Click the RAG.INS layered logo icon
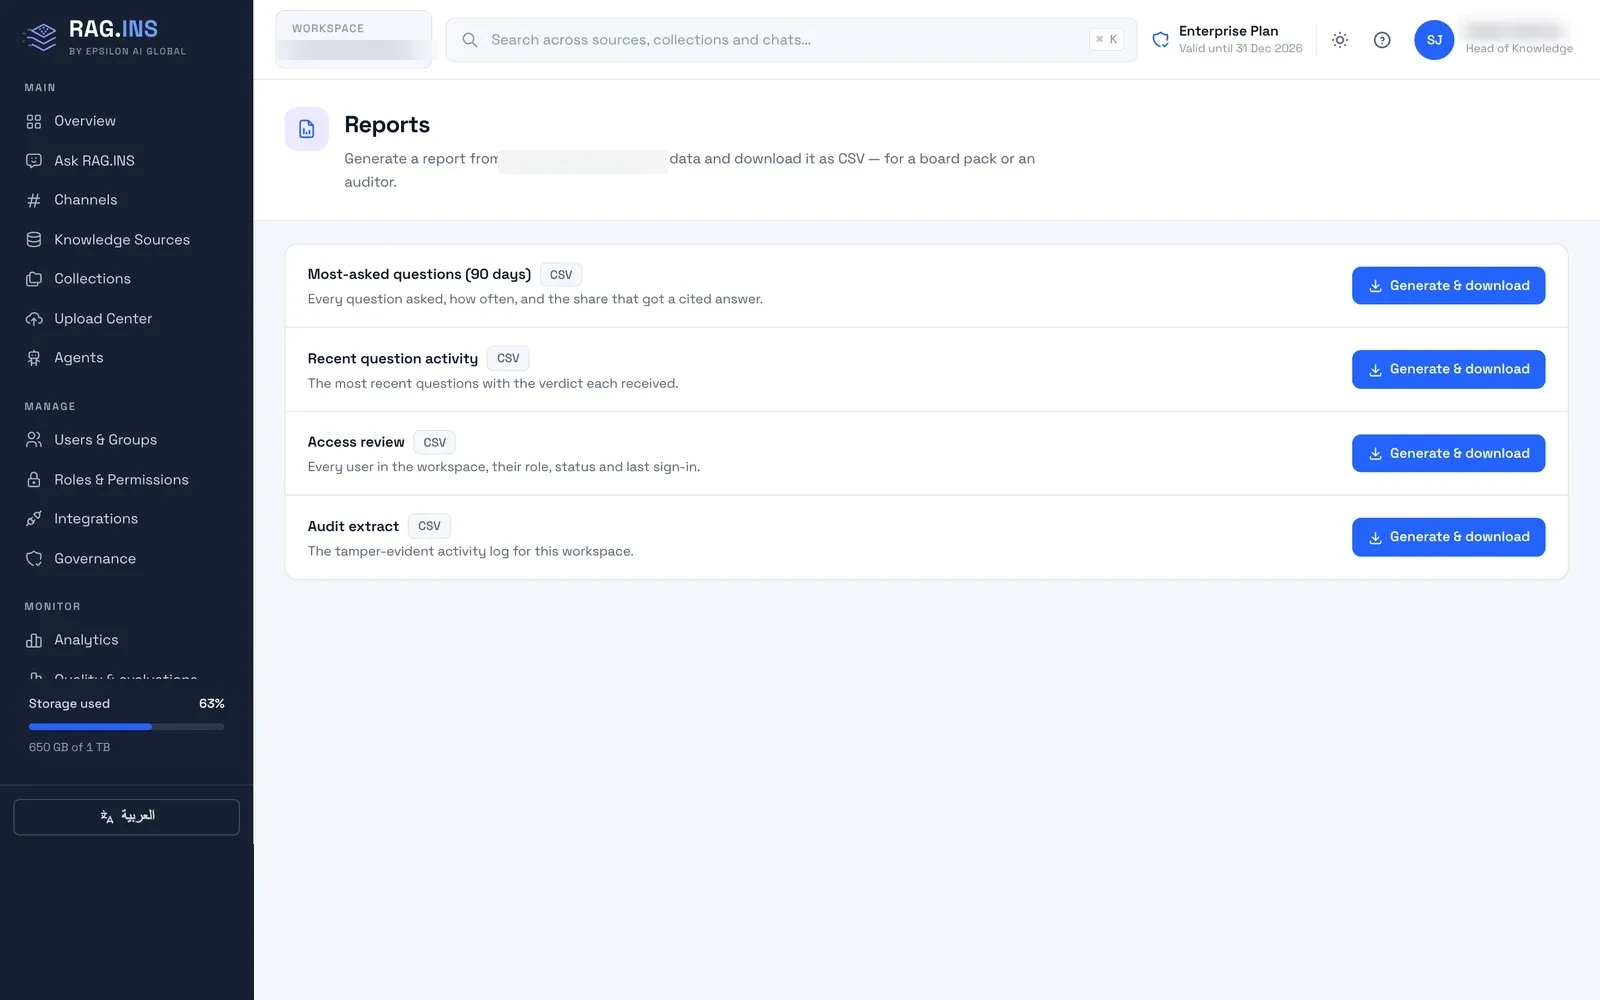The width and height of the screenshot is (1600, 1000). click(x=40, y=37)
